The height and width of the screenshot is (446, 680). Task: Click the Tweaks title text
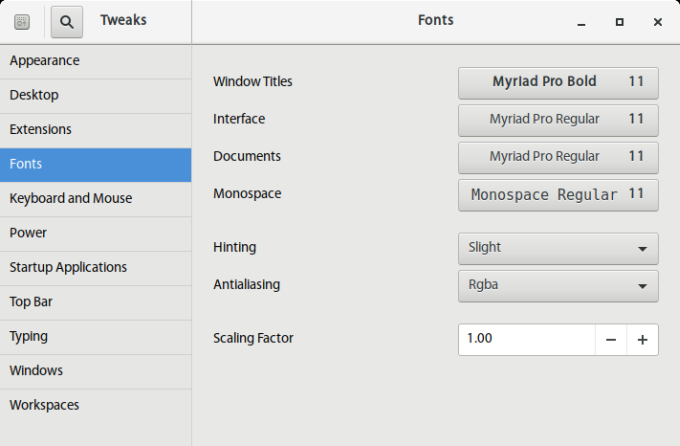click(x=124, y=20)
